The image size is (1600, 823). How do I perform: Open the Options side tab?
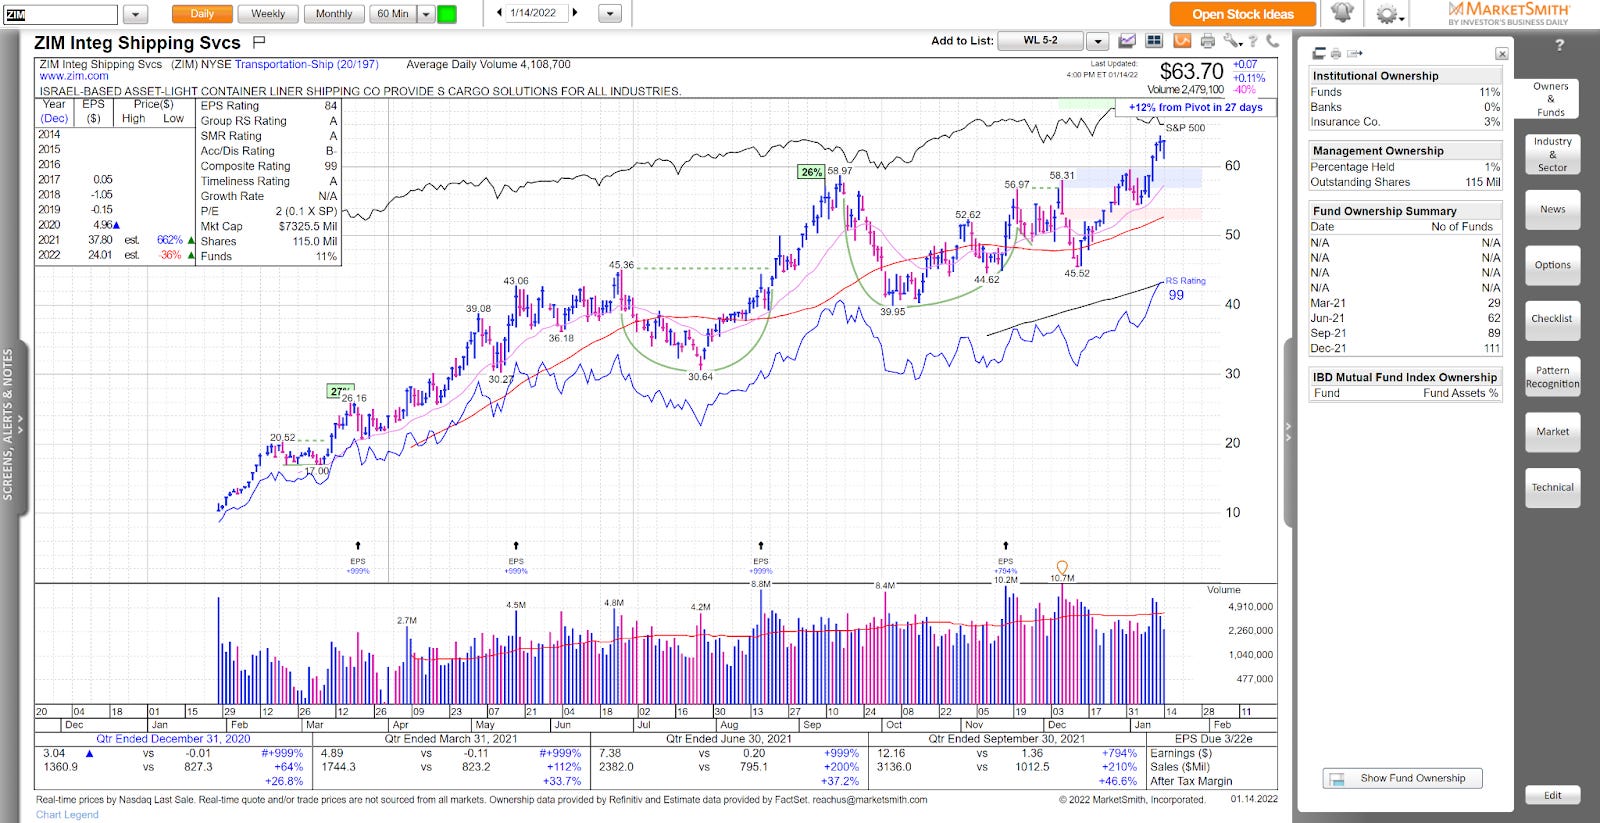coord(1552,265)
